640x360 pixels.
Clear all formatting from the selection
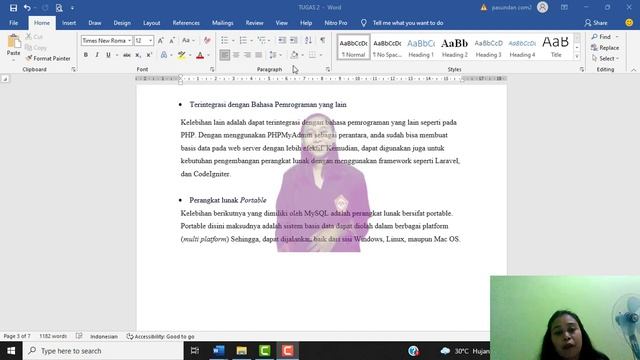(207, 40)
